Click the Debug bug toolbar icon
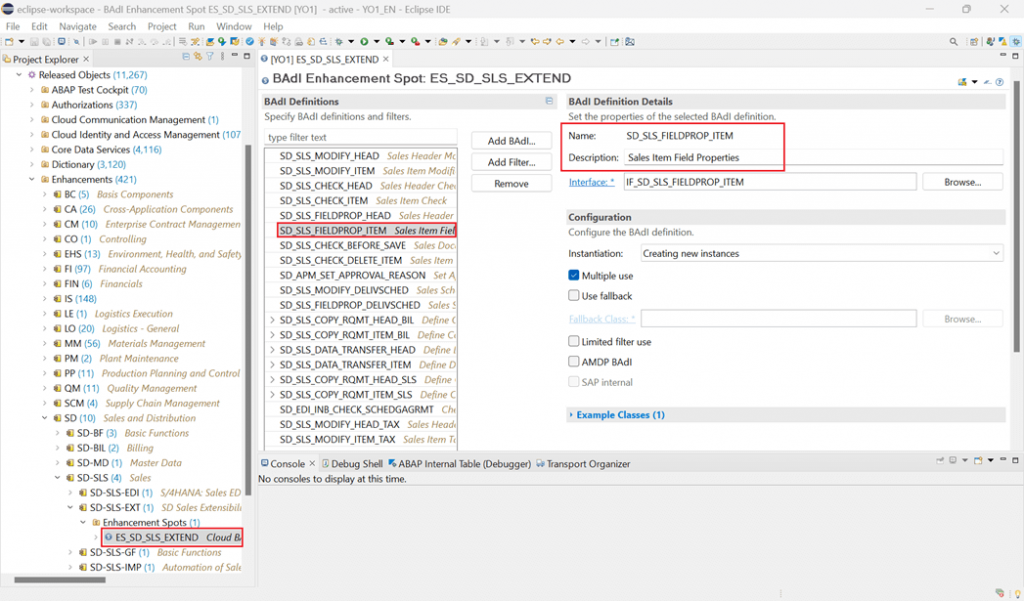1024x601 pixels. pyautogui.click(x=338, y=42)
